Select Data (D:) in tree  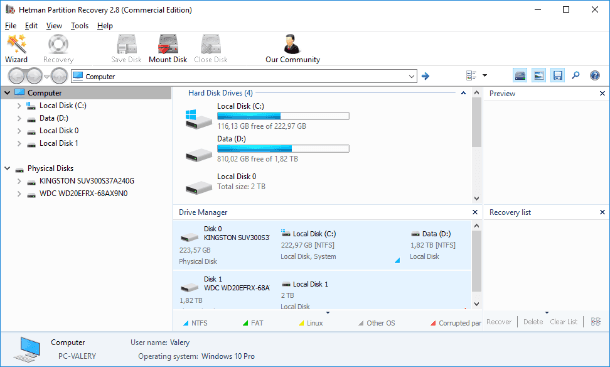[54, 118]
